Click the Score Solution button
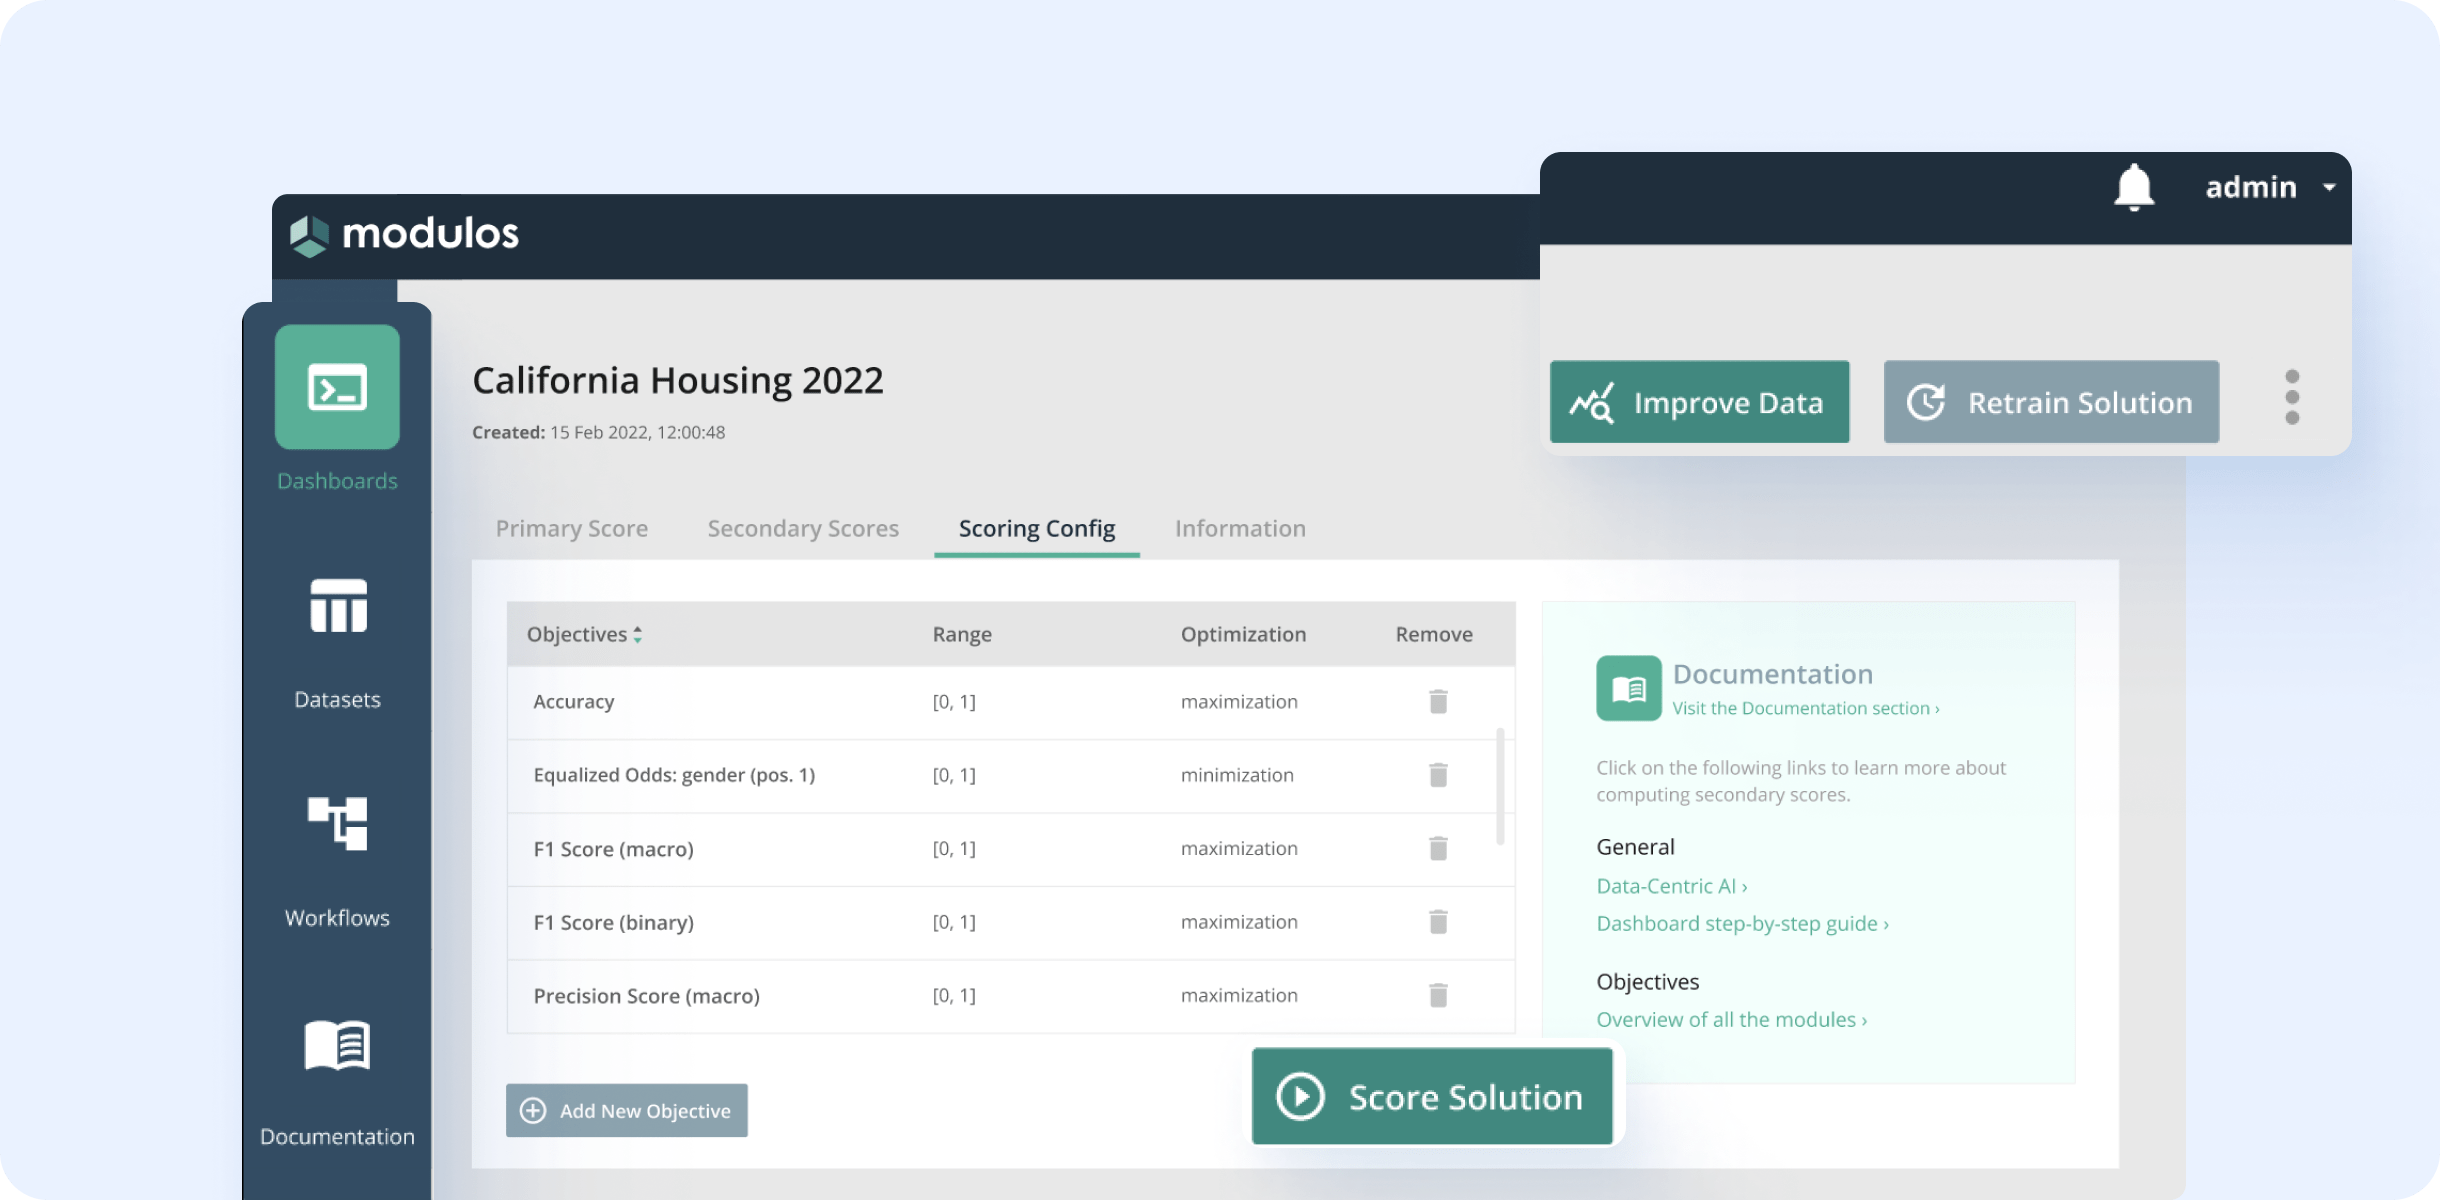2440x1200 pixels. 1432,1097
